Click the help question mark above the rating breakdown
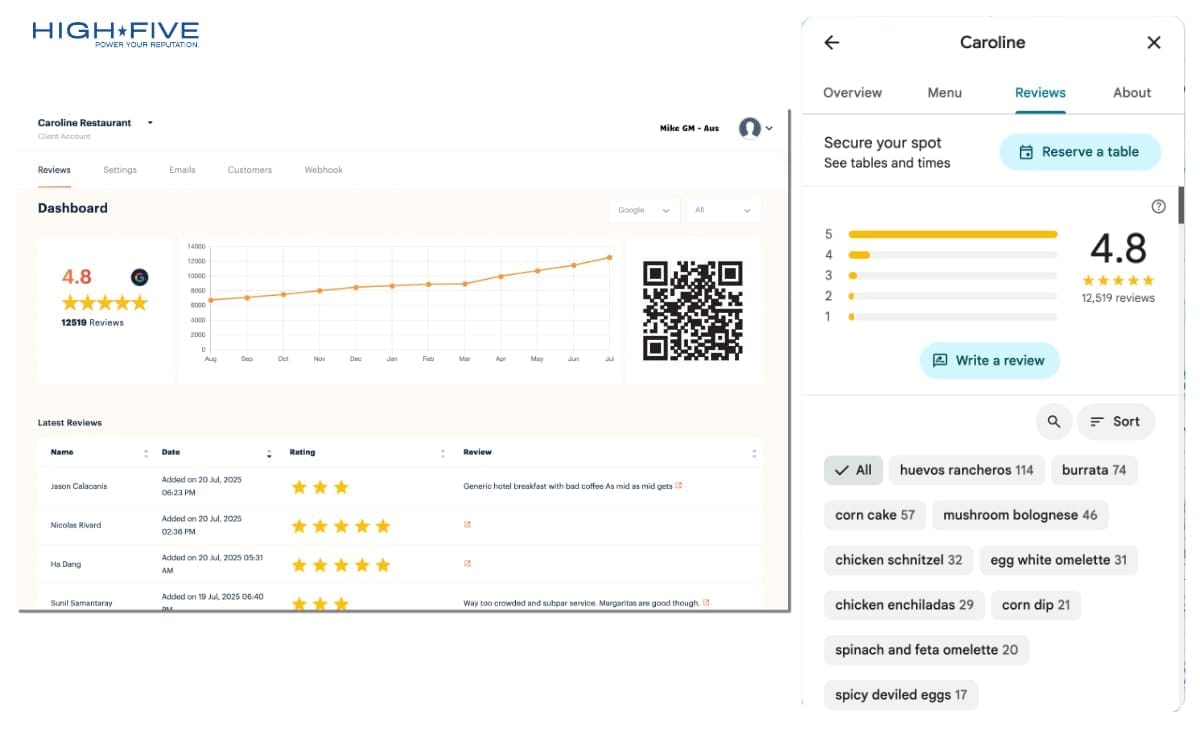The height and width of the screenshot is (733, 1200). 1158,206
